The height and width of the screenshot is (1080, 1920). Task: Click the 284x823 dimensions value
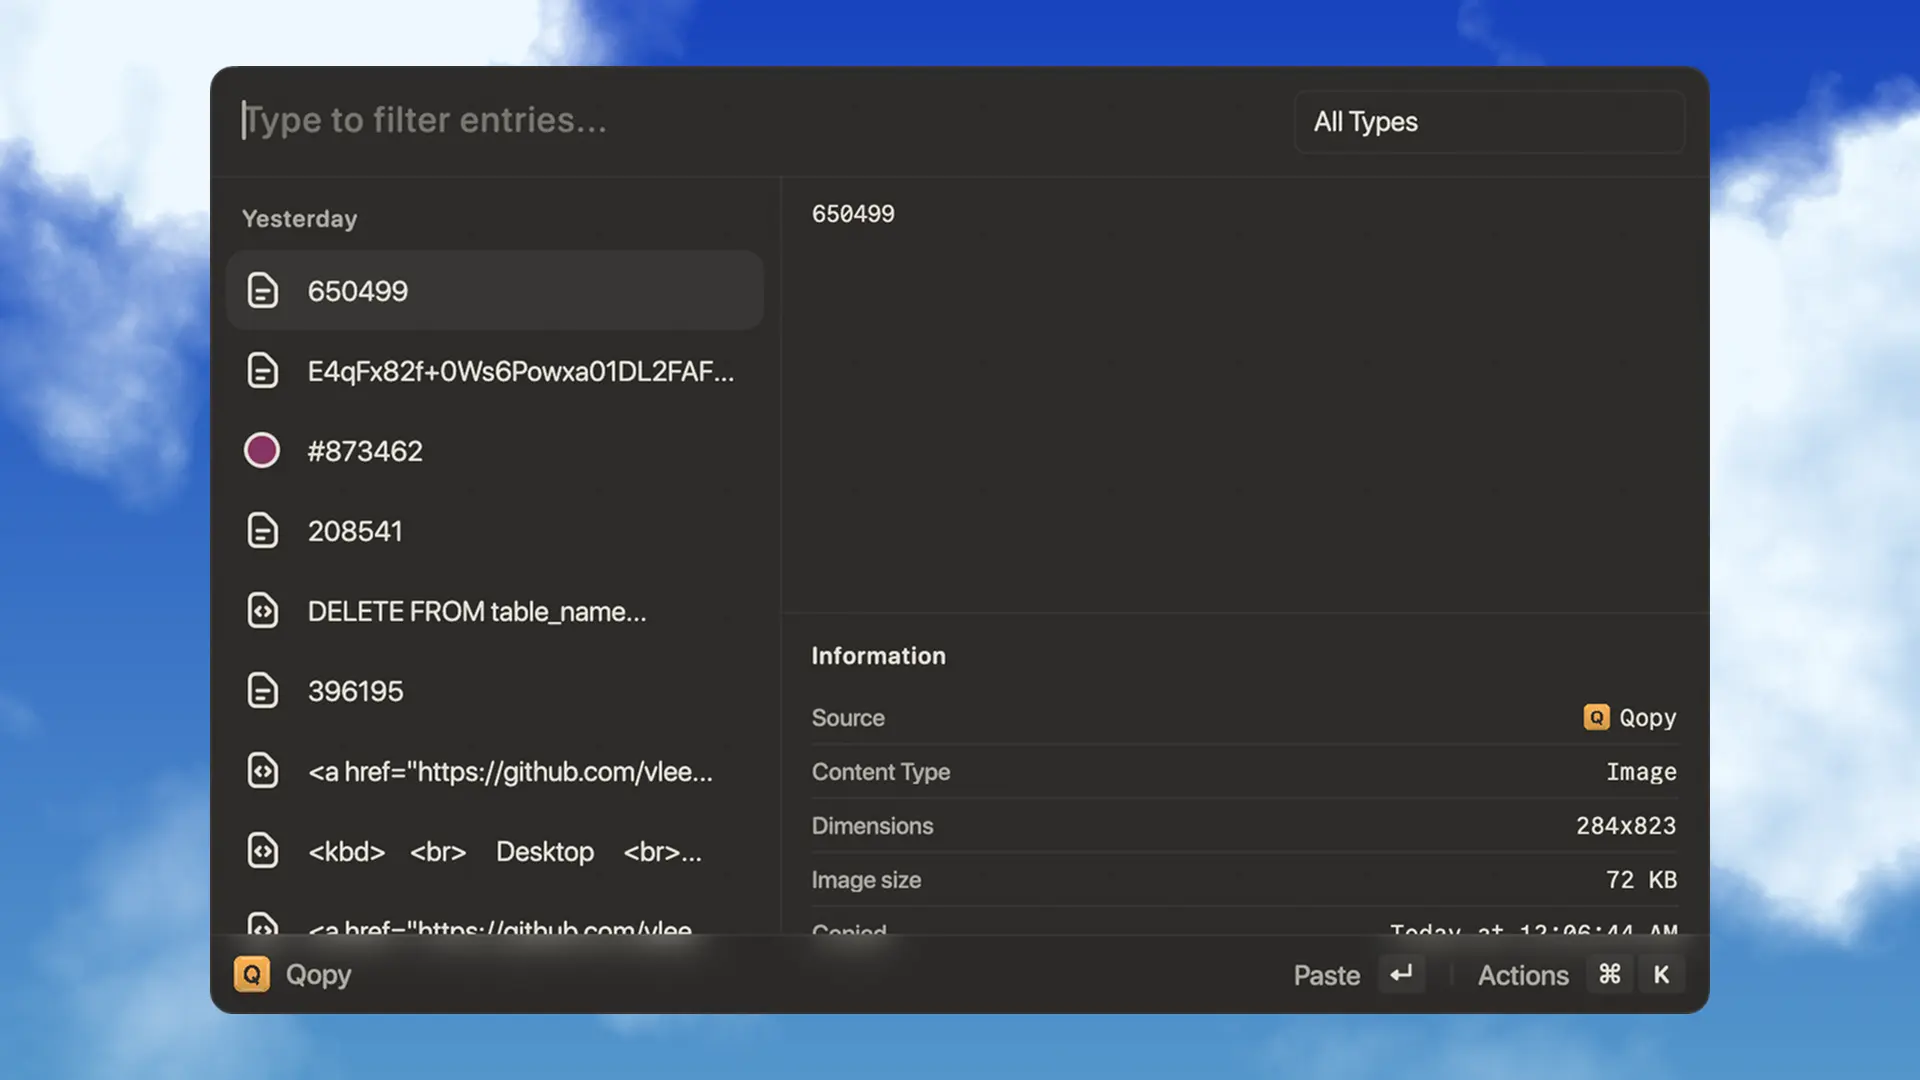[x=1626, y=826]
